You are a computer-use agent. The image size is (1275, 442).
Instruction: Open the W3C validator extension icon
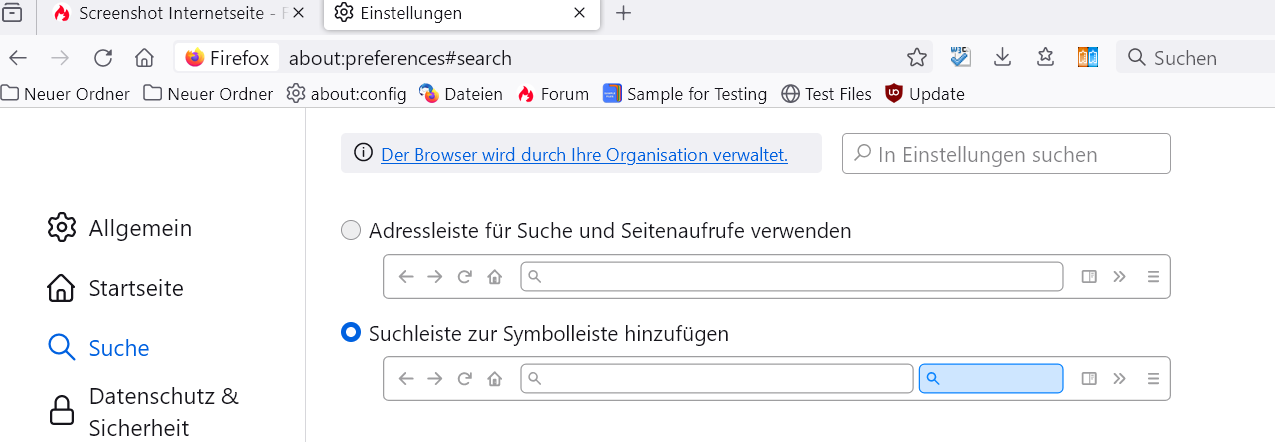[x=960, y=58]
